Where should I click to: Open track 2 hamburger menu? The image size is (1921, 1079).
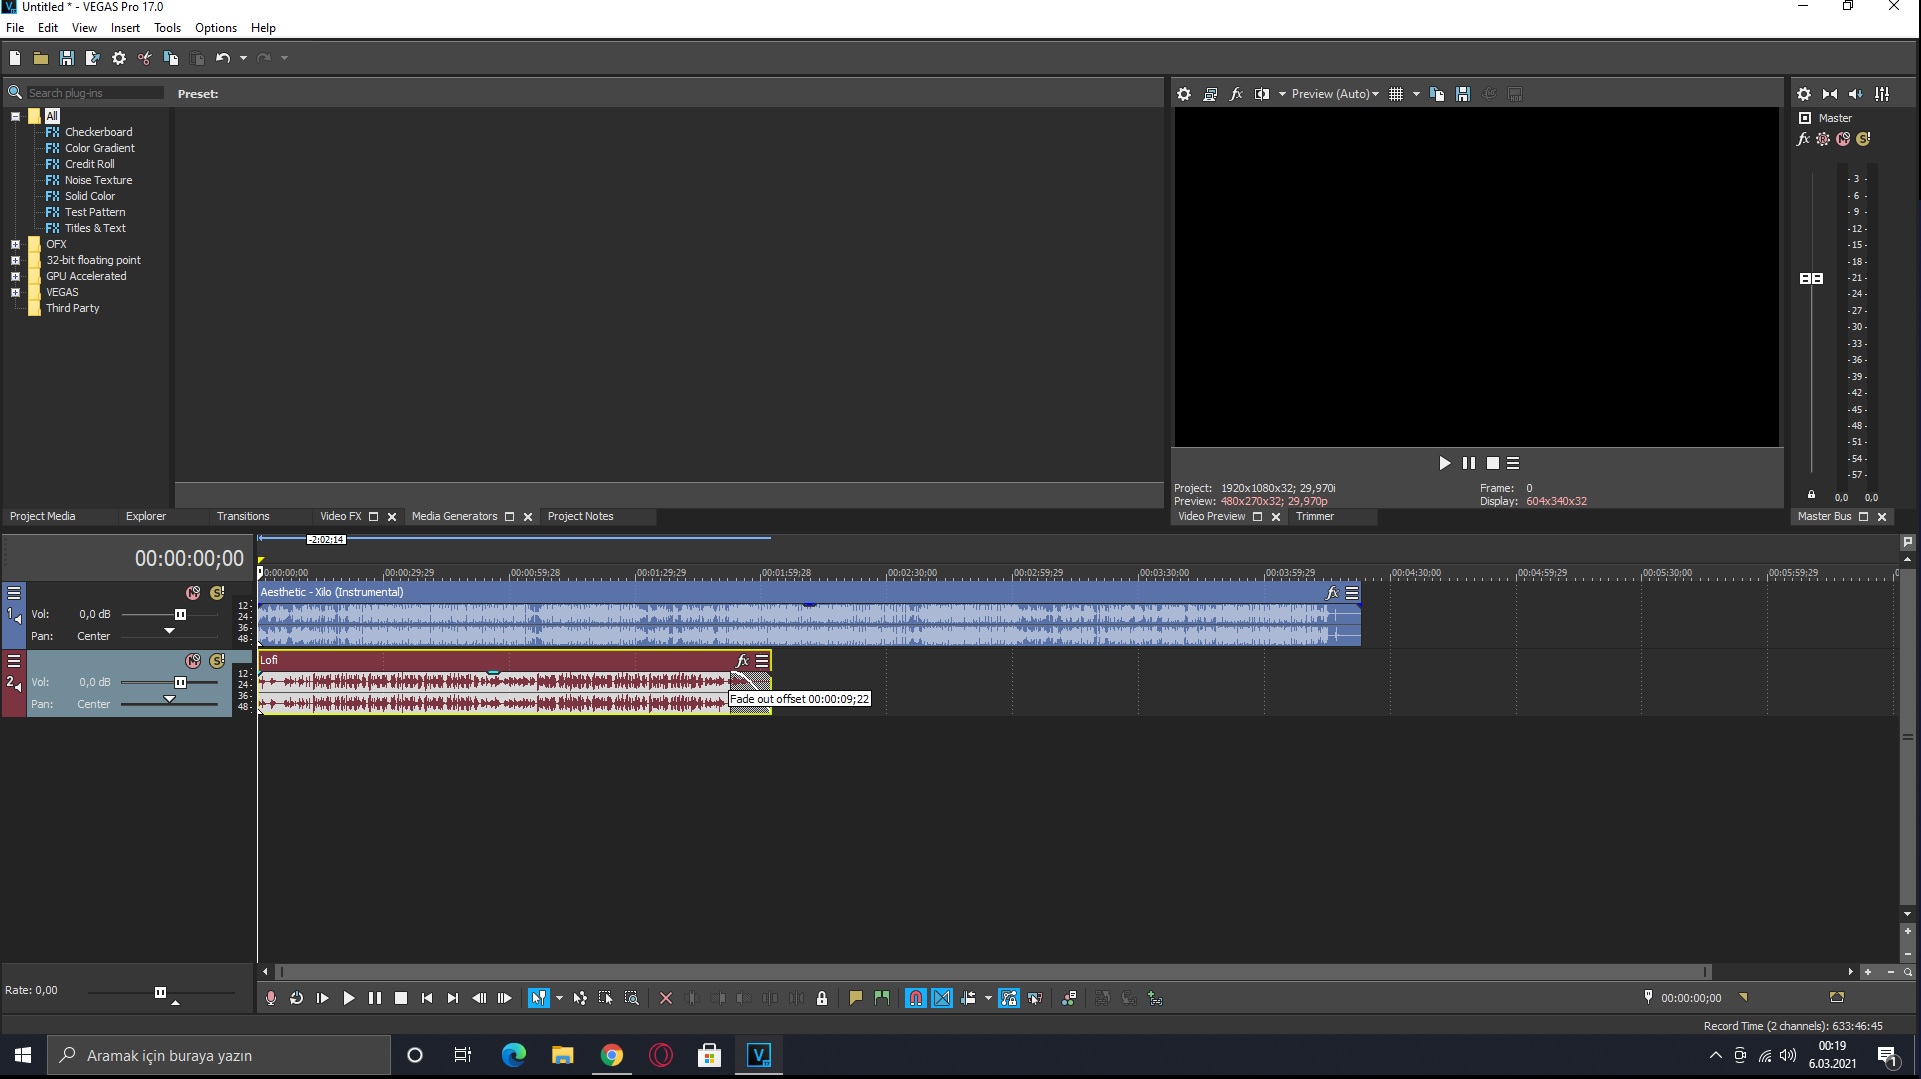point(14,661)
